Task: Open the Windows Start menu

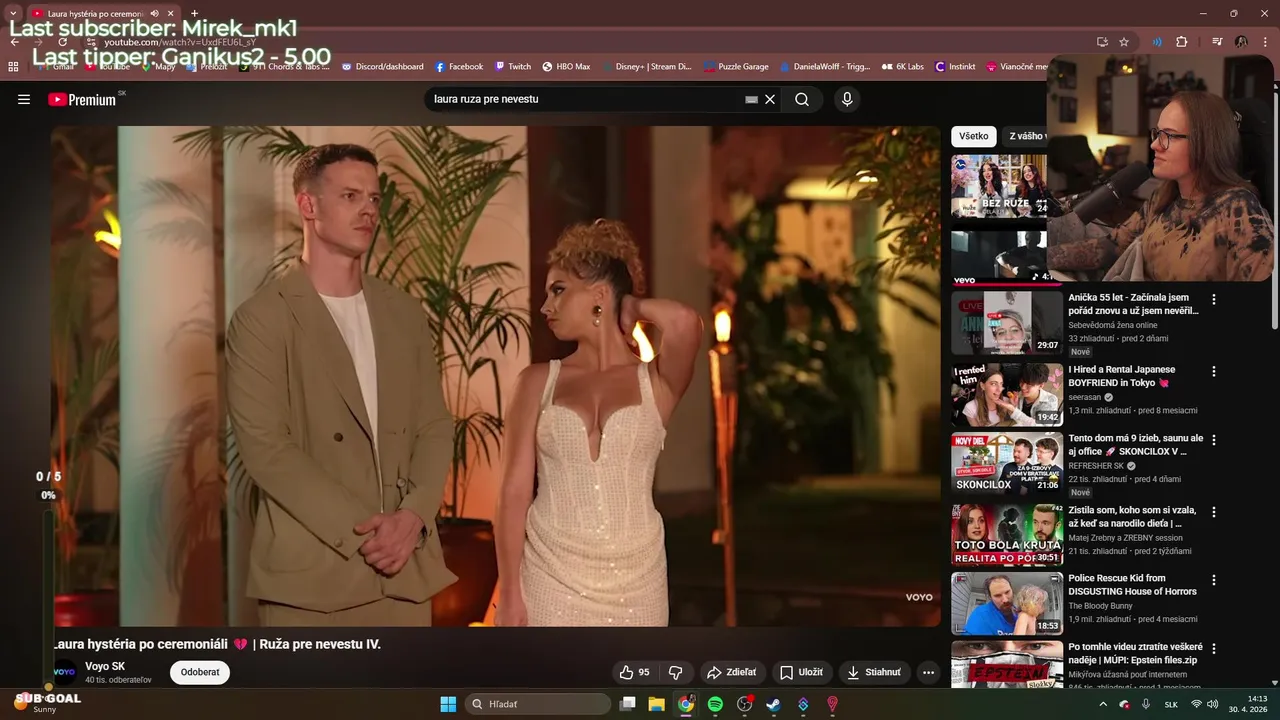Action: (x=448, y=704)
